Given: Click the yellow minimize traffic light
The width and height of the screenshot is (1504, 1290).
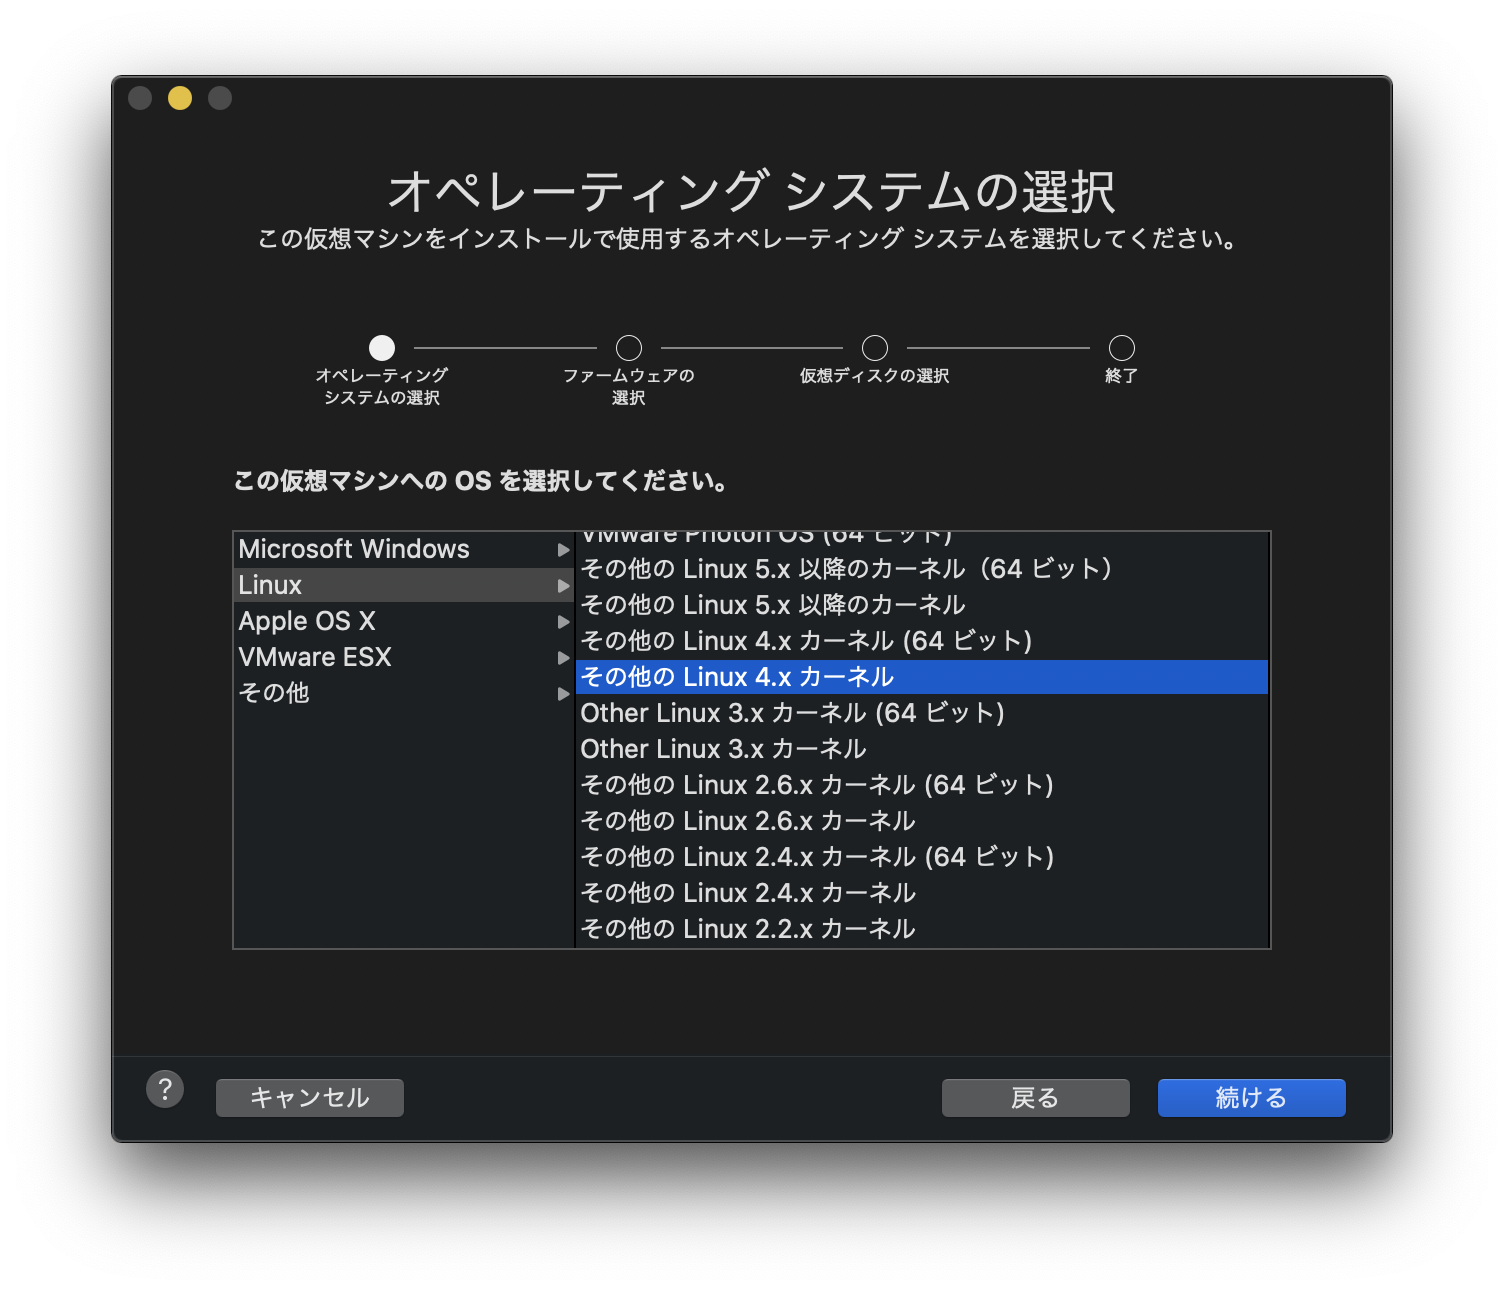Looking at the screenshot, I should coord(179,97).
